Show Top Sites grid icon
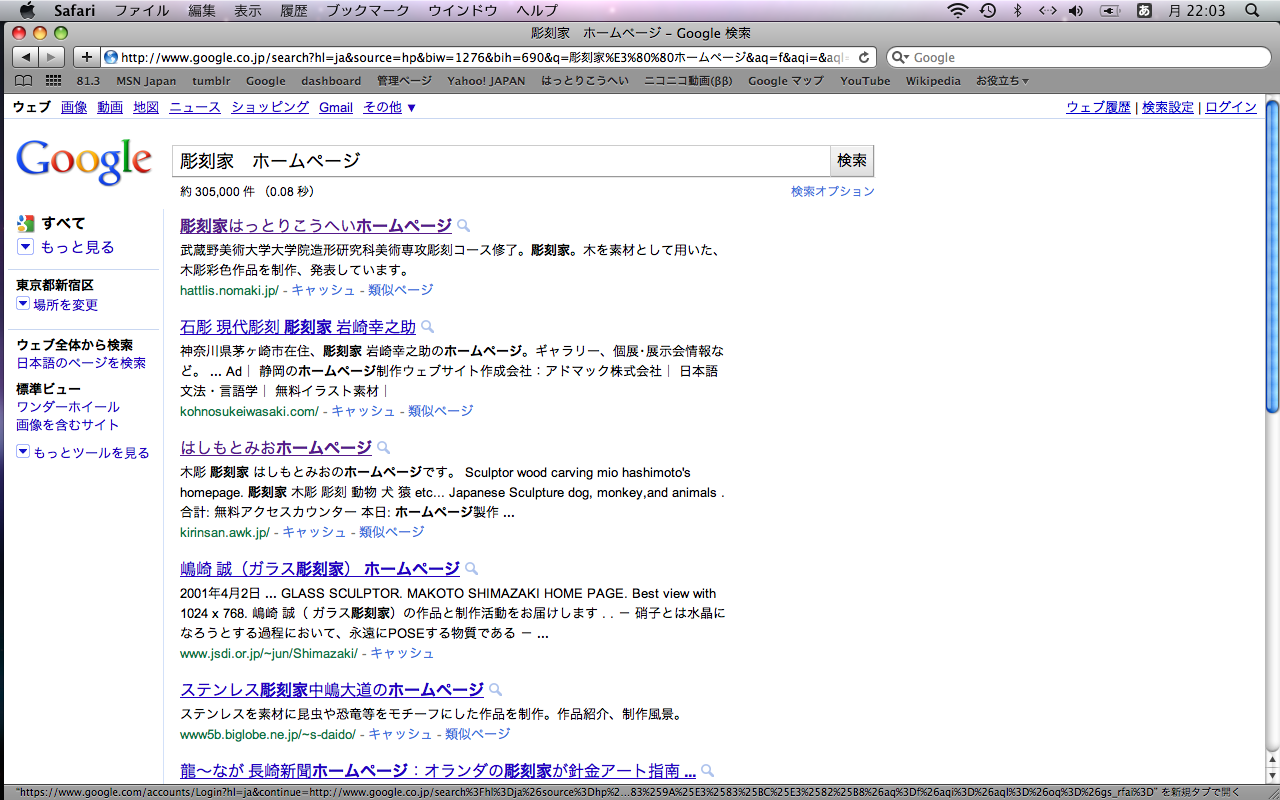This screenshot has width=1280, height=800. pyautogui.click(x=53, y=81)
